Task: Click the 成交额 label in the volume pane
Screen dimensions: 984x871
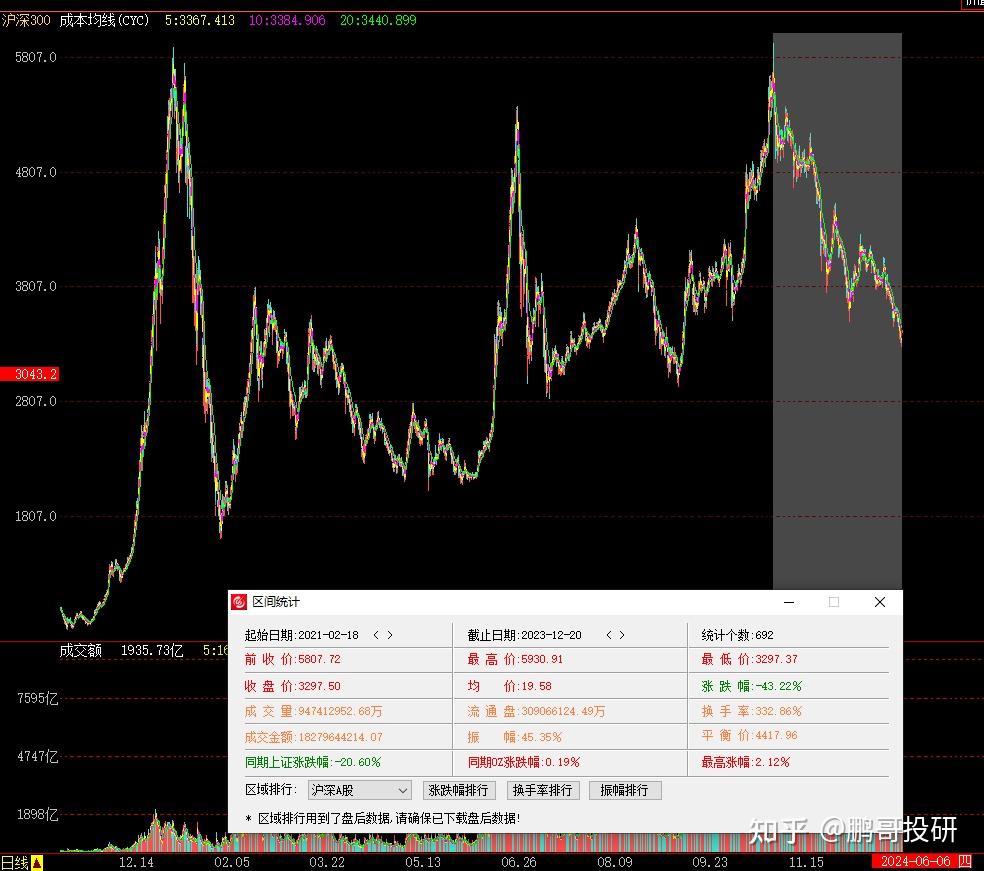Action: (x=78, y=650)
